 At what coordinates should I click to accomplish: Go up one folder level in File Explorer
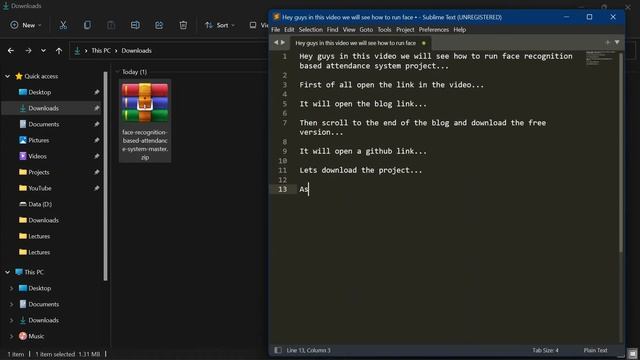pyautogui.click(x=59, y=51)
